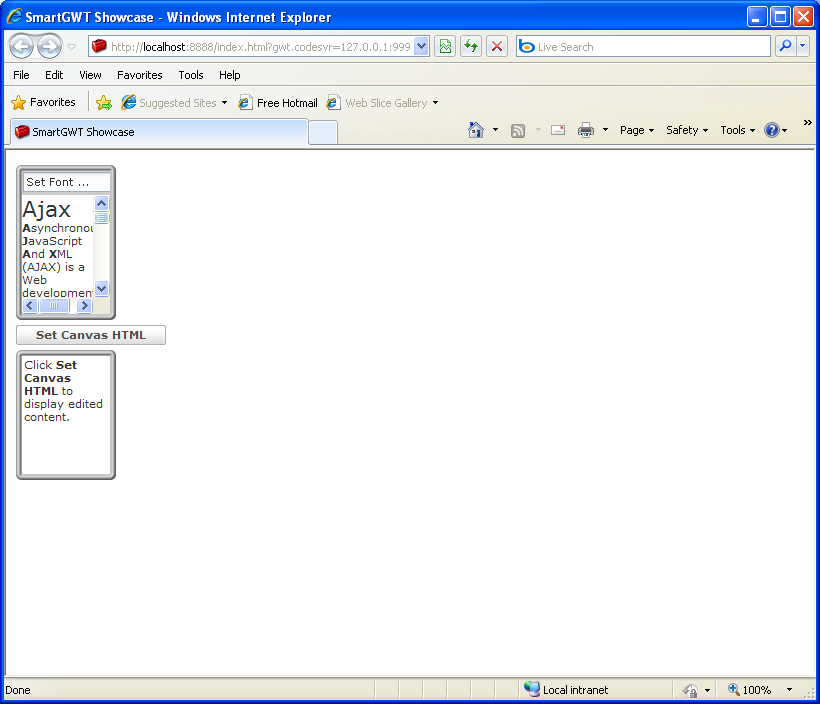
Task: Click the green Refresh arrows icon
Action: coord(471,47)
